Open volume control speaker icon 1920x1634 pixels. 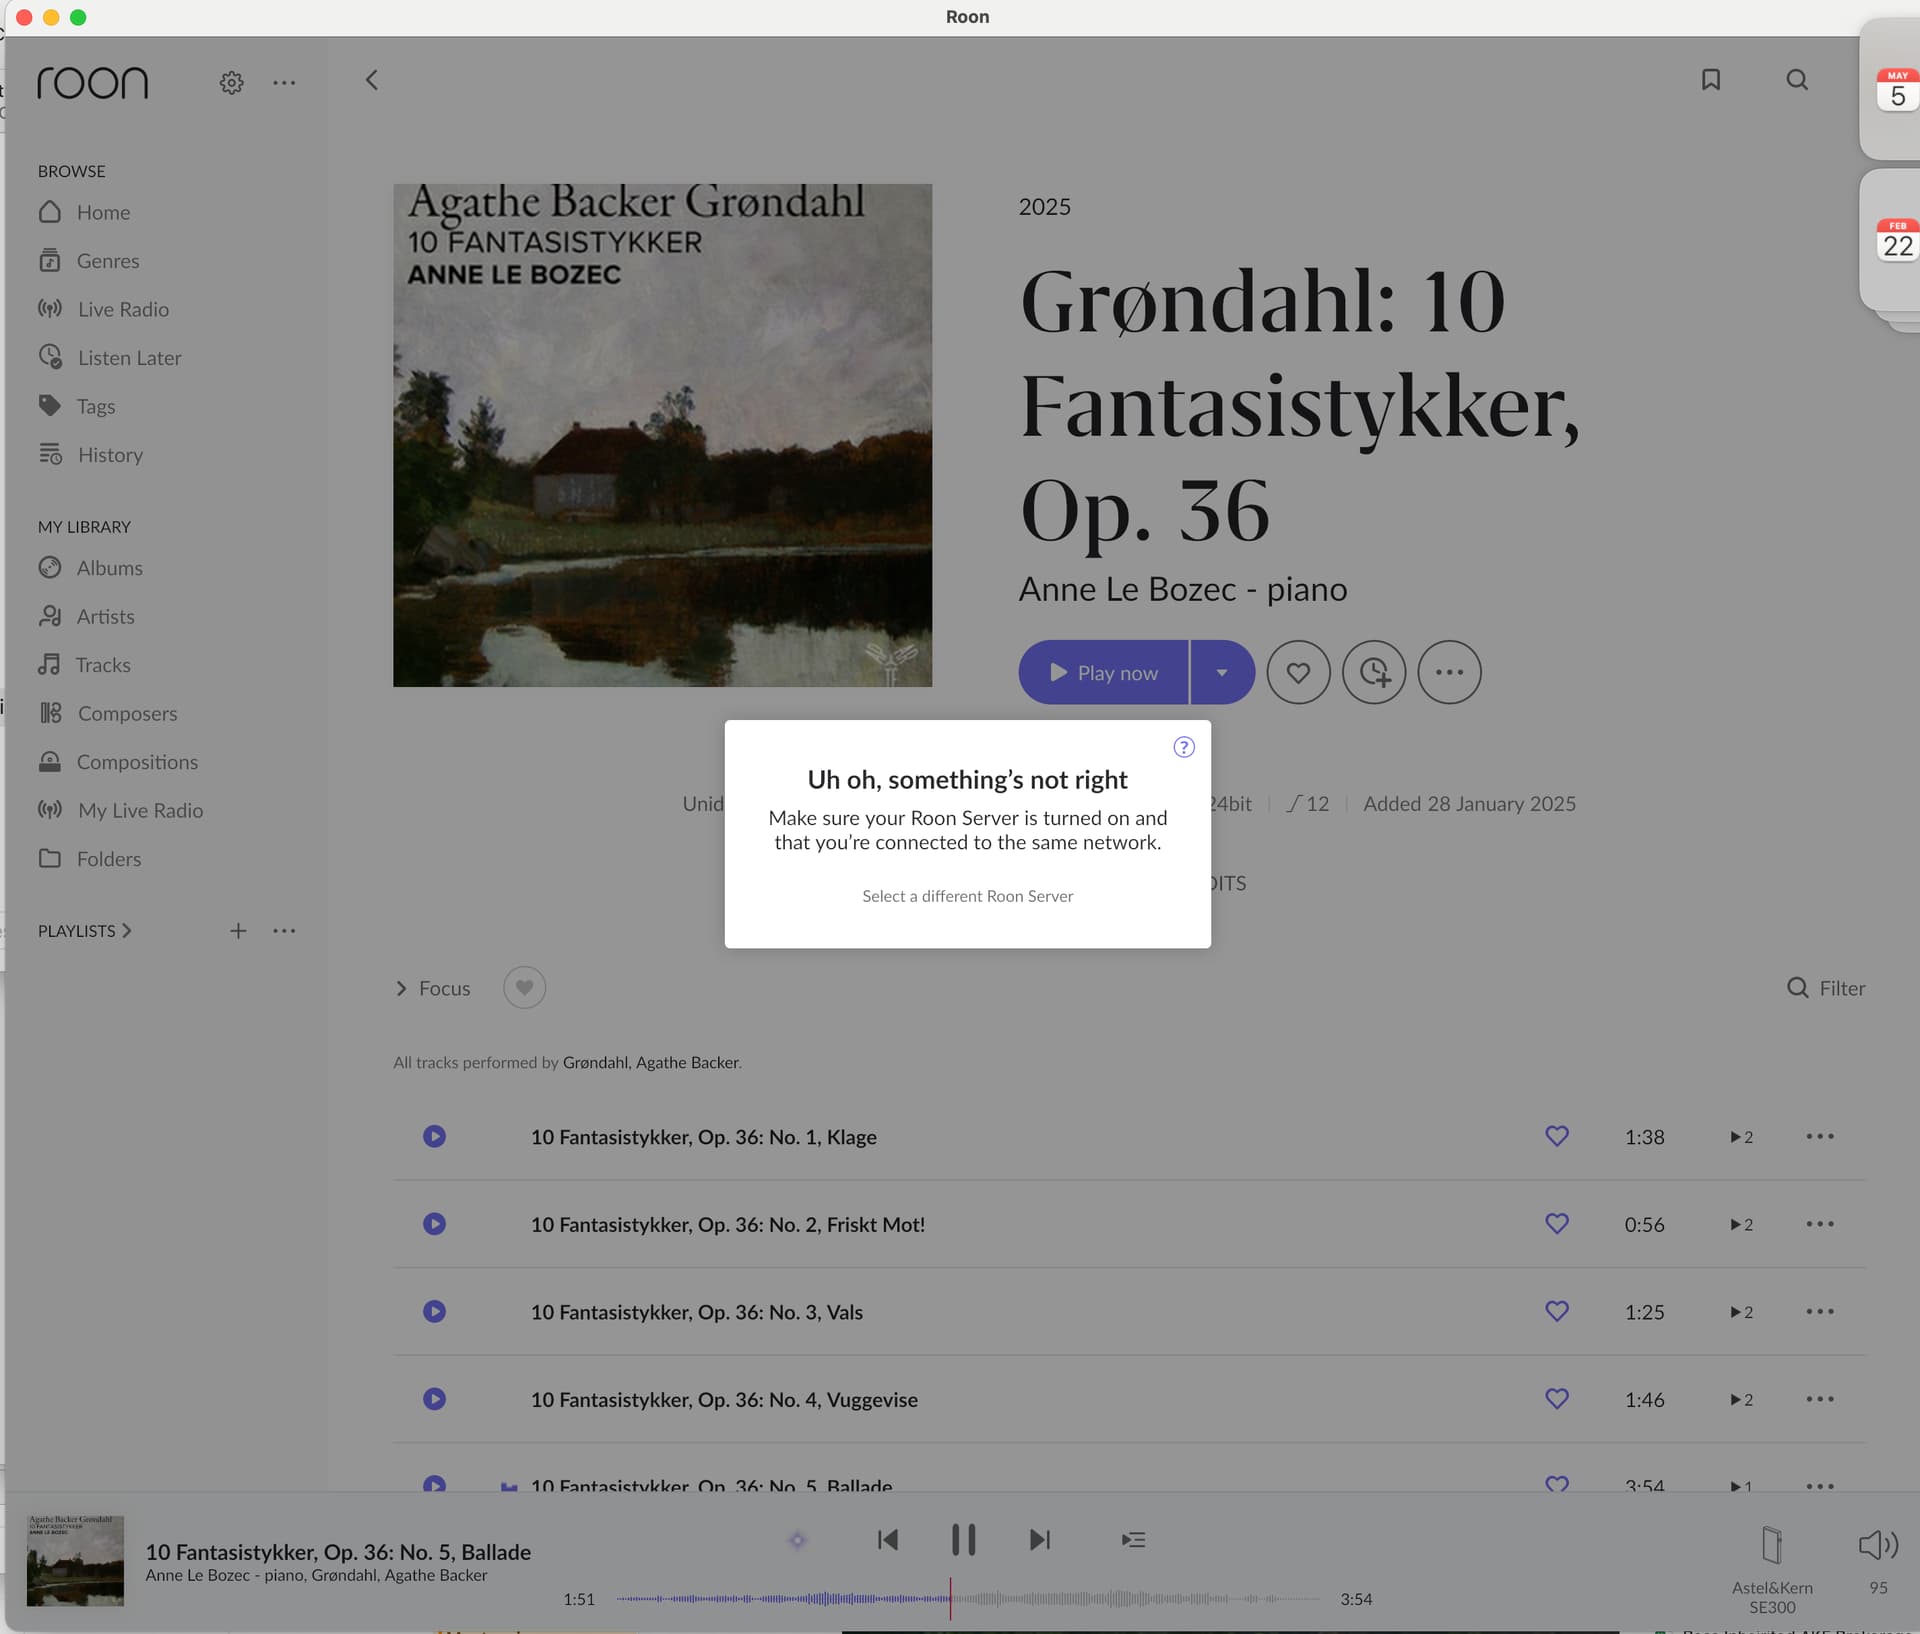click(x=1878, y=1545)
